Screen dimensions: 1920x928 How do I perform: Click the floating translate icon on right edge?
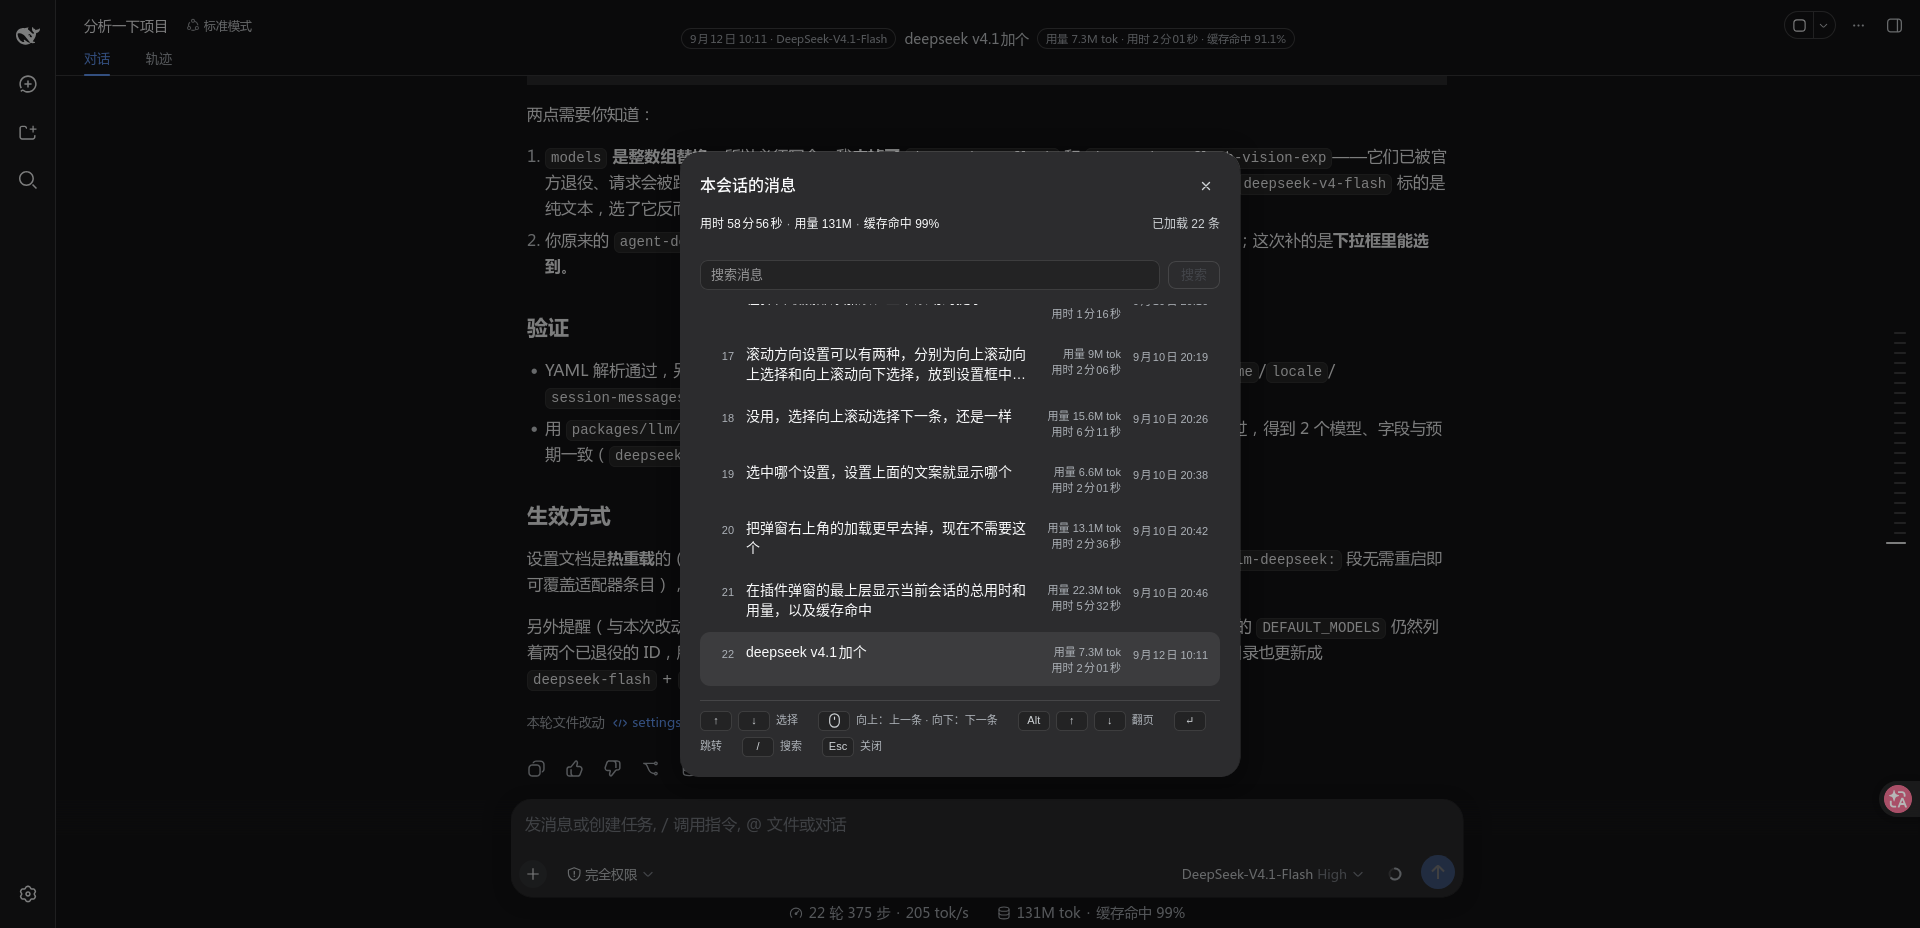[x=1898, y=799]
